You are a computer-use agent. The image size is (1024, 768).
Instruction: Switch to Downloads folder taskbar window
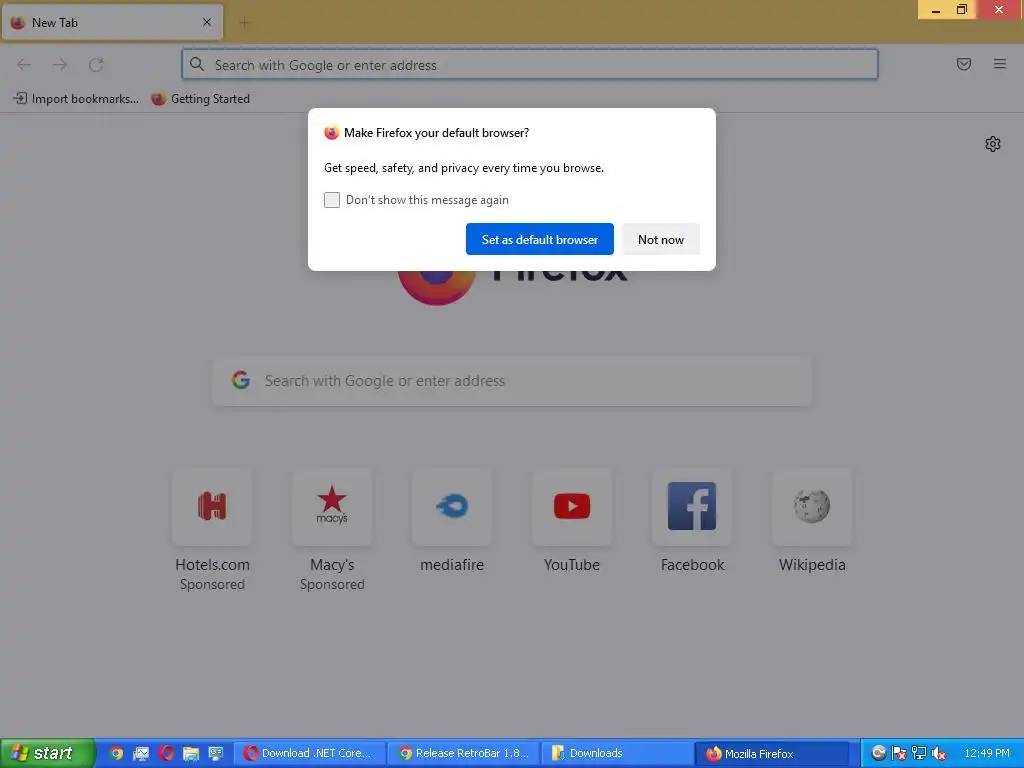point(618,753)
